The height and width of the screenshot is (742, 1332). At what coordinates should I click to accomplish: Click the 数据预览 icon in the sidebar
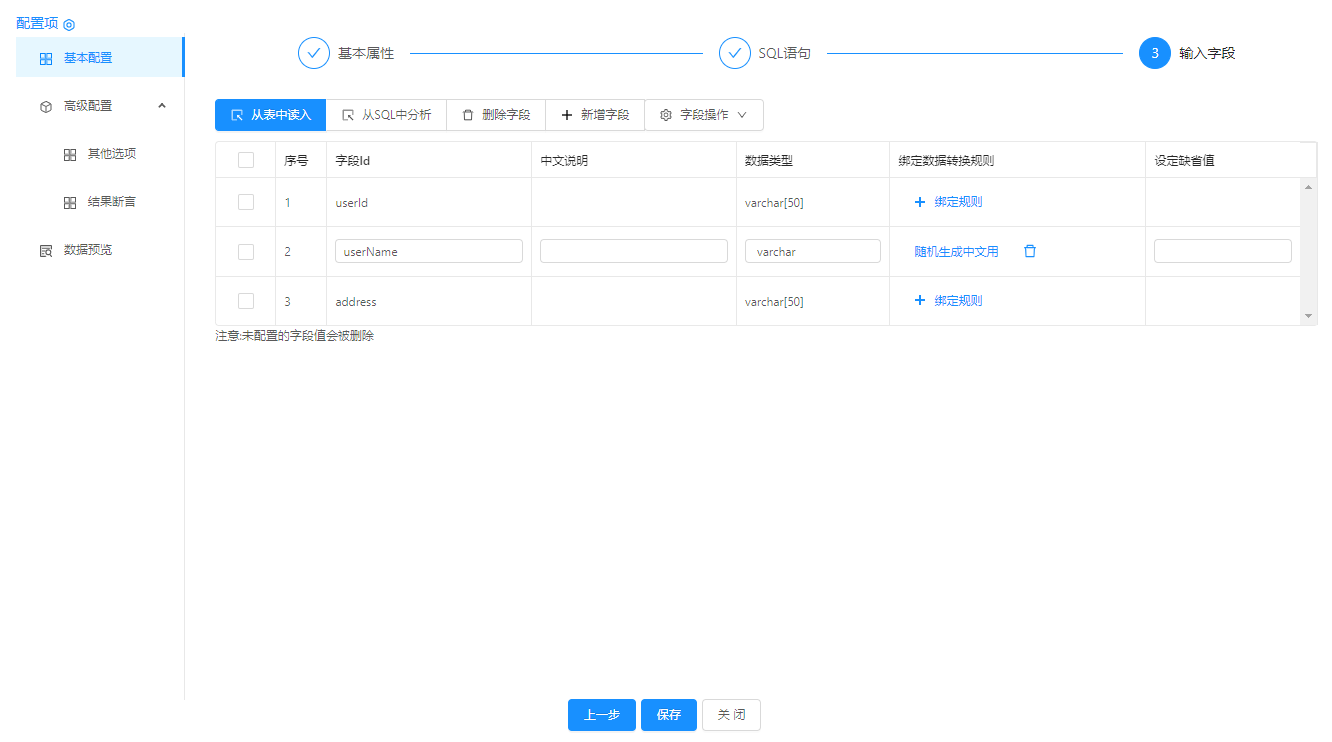pos(46,250)
